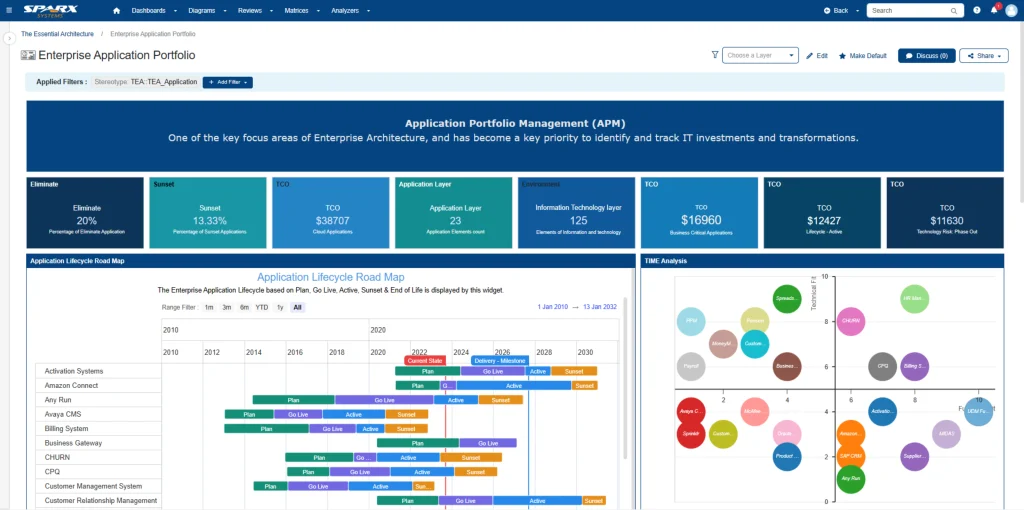Go to the Home icon
Screen dimensions: 1024x510
[x=116, y=10]
